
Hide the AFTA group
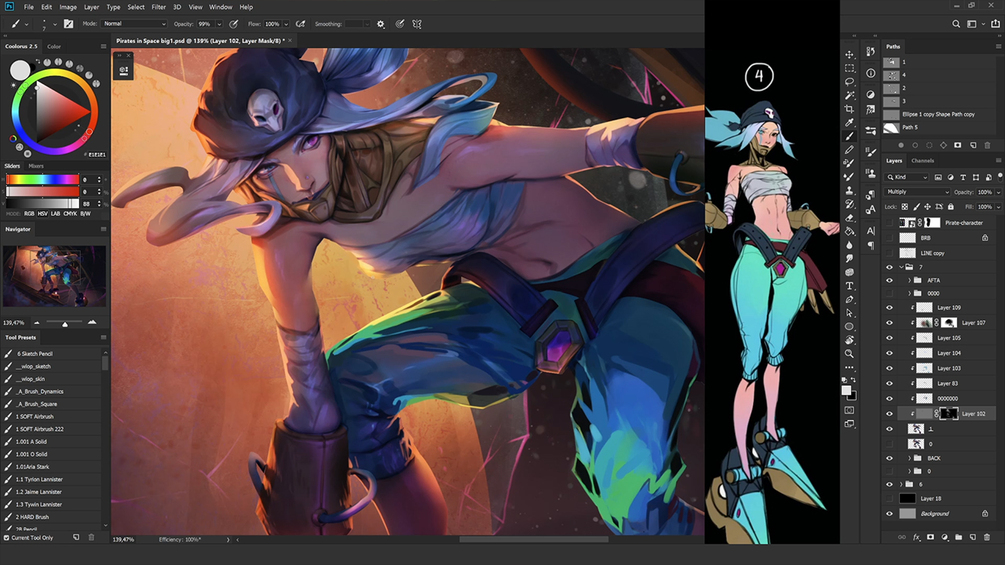click(x=889, y=280)
